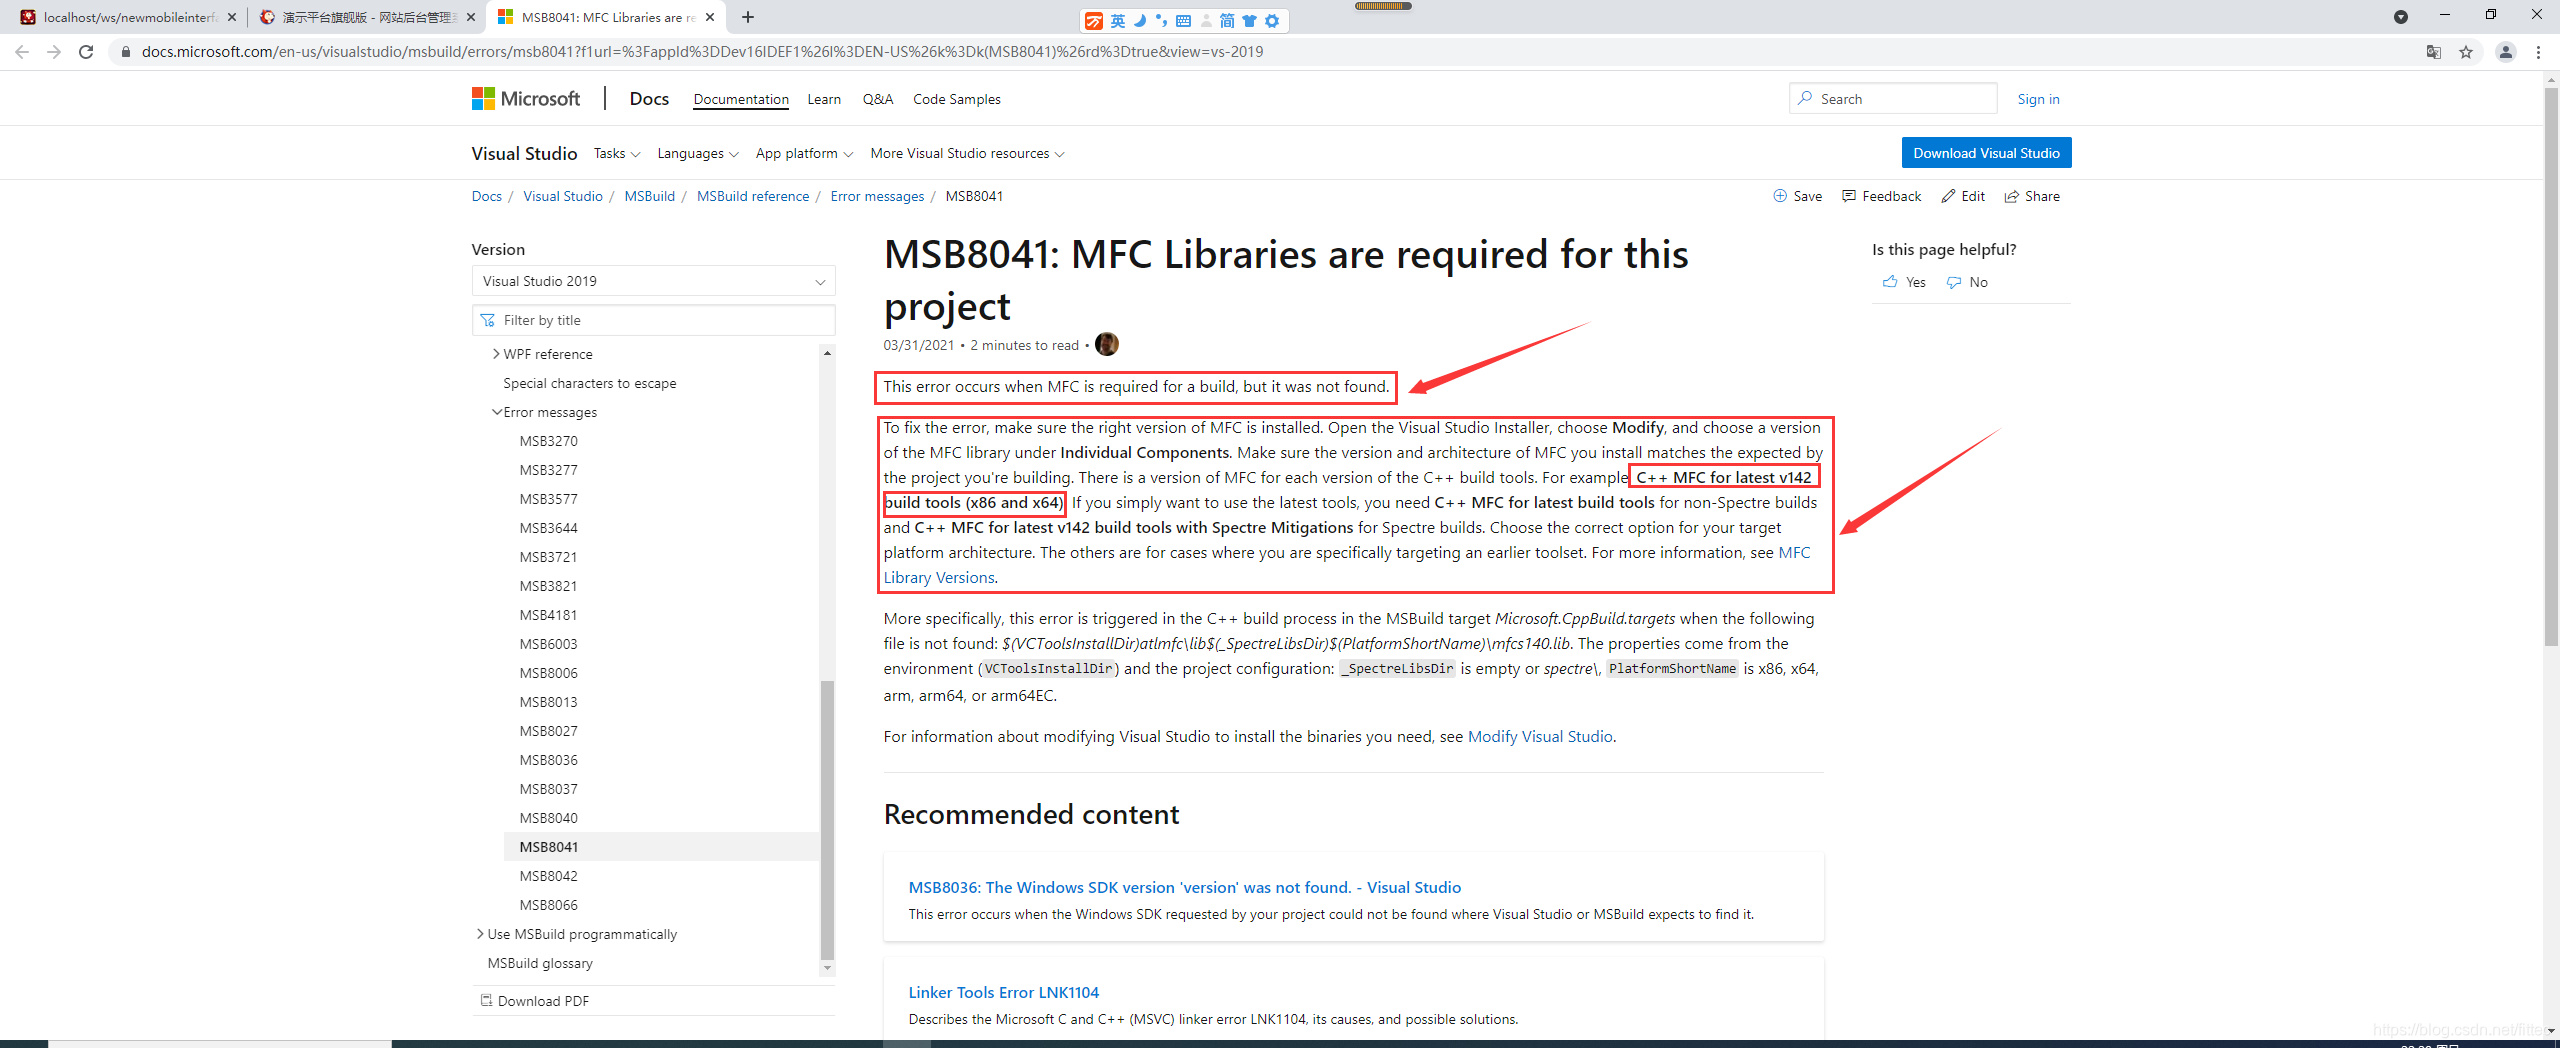The height and width of the screenshot is (1048, 2560).
Task: Click the thumbs-down No icon
Action: point(1954,282)
